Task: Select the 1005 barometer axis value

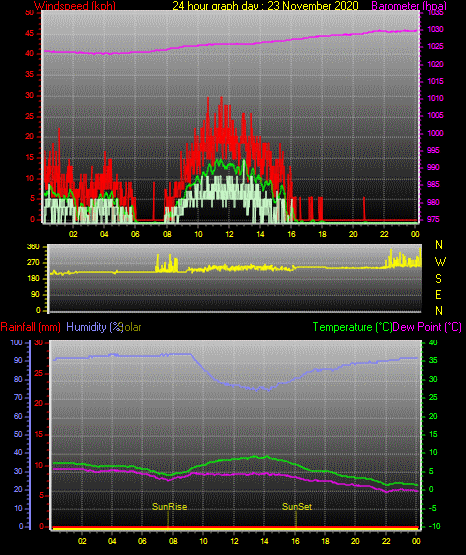Action: pos(435,115)
